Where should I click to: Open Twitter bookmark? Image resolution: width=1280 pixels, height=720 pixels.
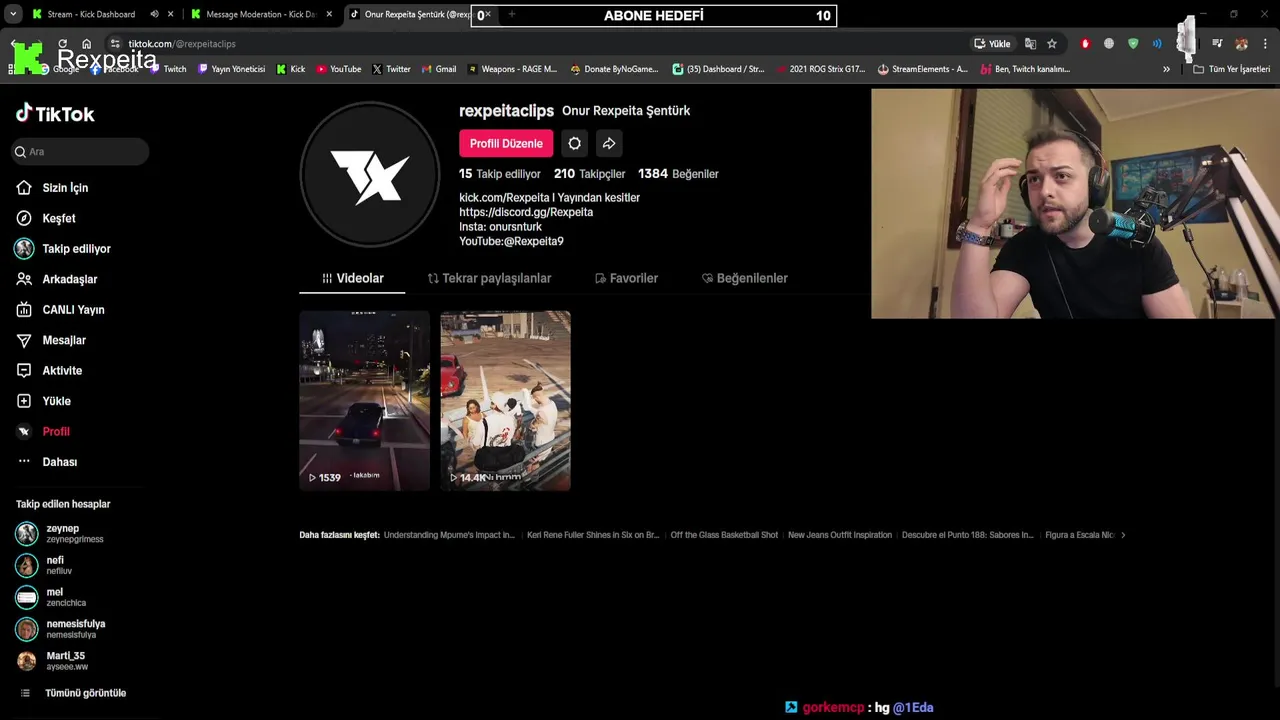tap(391, 69)
